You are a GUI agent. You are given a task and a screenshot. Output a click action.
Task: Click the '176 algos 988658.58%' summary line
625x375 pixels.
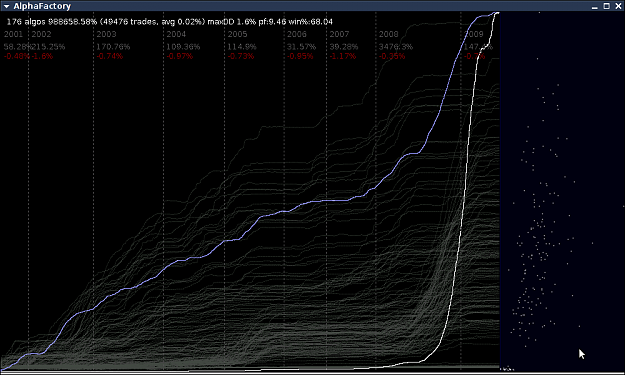point(170,22)
